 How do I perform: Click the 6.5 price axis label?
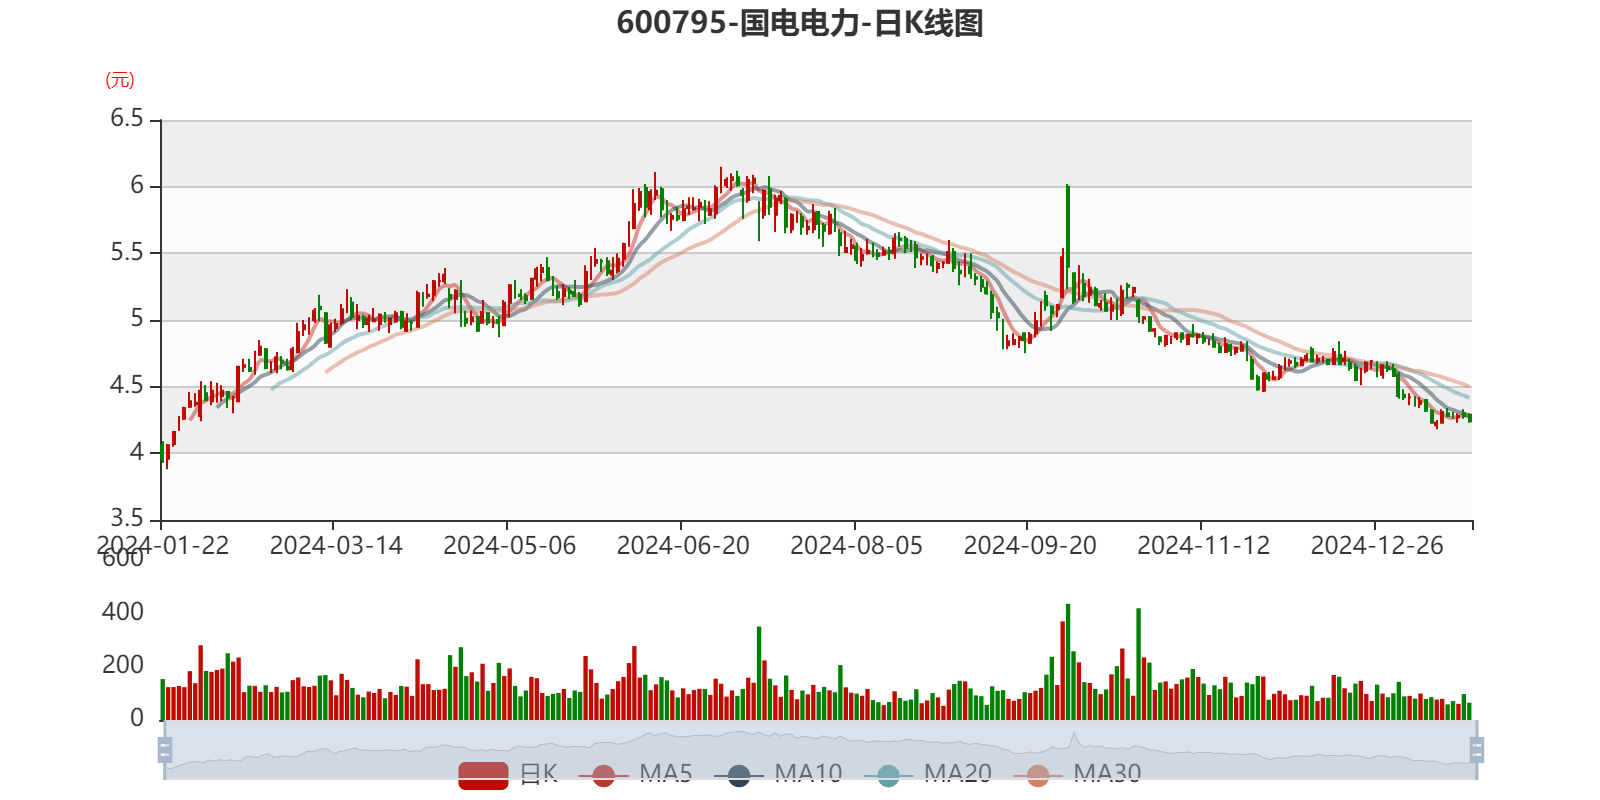[x=127, y=119]
